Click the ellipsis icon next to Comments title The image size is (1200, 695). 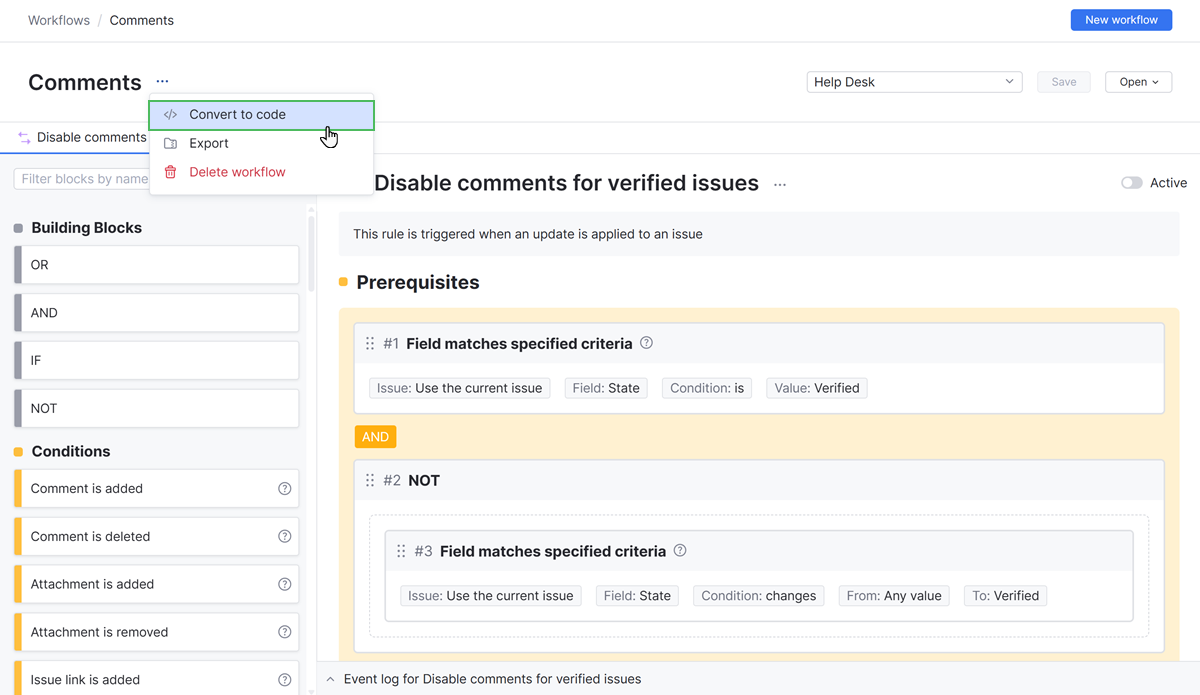pyautogui.click(x=162, y=82)
